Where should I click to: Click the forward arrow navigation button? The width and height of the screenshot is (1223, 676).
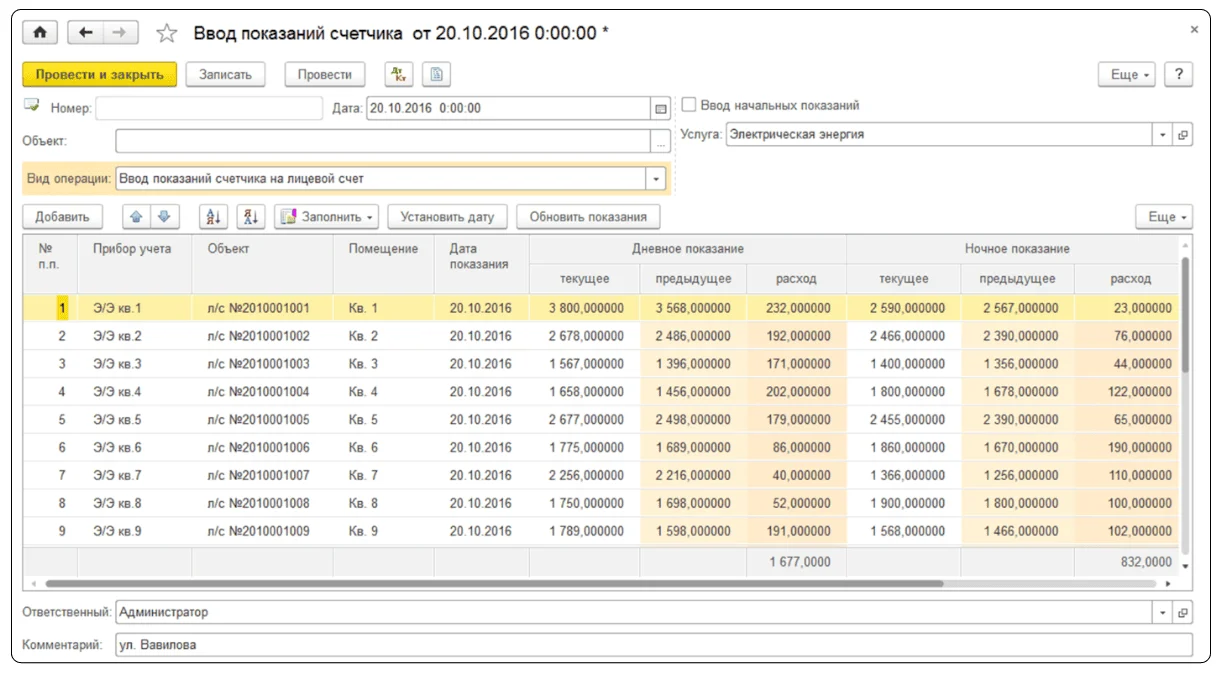point(120,33)
